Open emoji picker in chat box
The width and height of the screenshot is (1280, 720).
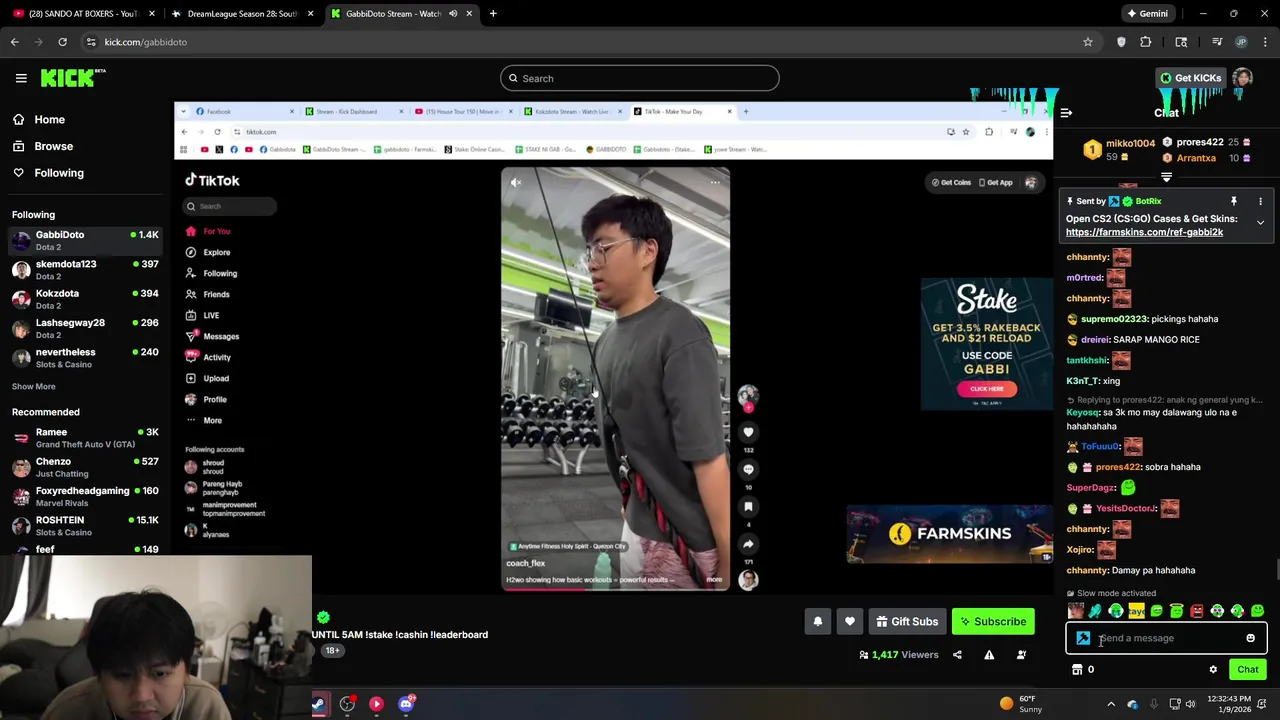[1250, 638]
